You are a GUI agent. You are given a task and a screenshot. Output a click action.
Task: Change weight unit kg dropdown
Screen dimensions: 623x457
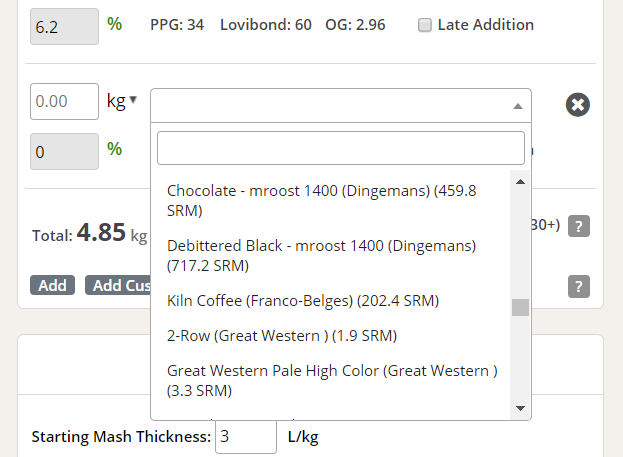pyautogui.click(x=122, y=101)
